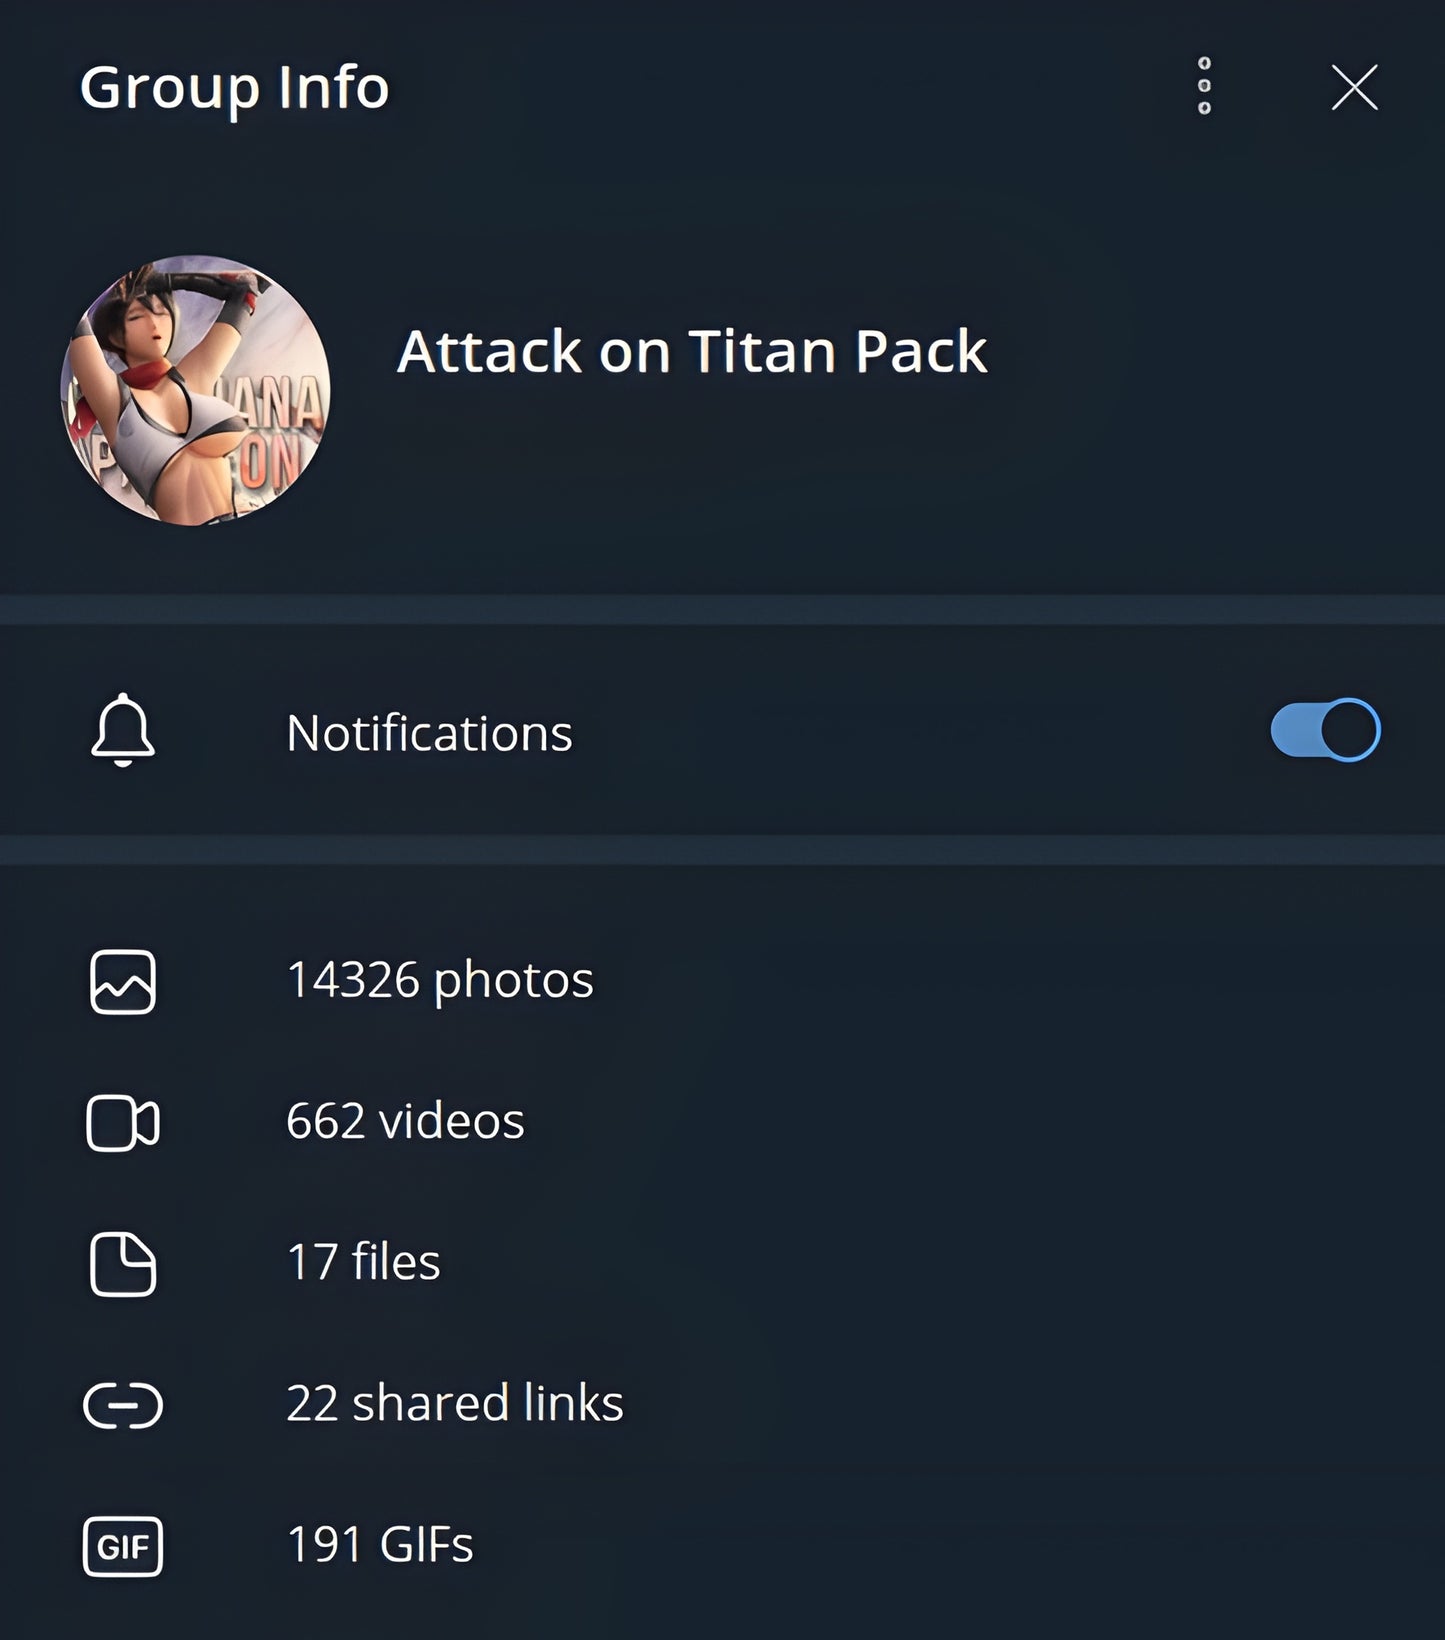Click the GIF badge icon
The width and height of the screenshot is (1445, 1640).
pos(123,1547)
